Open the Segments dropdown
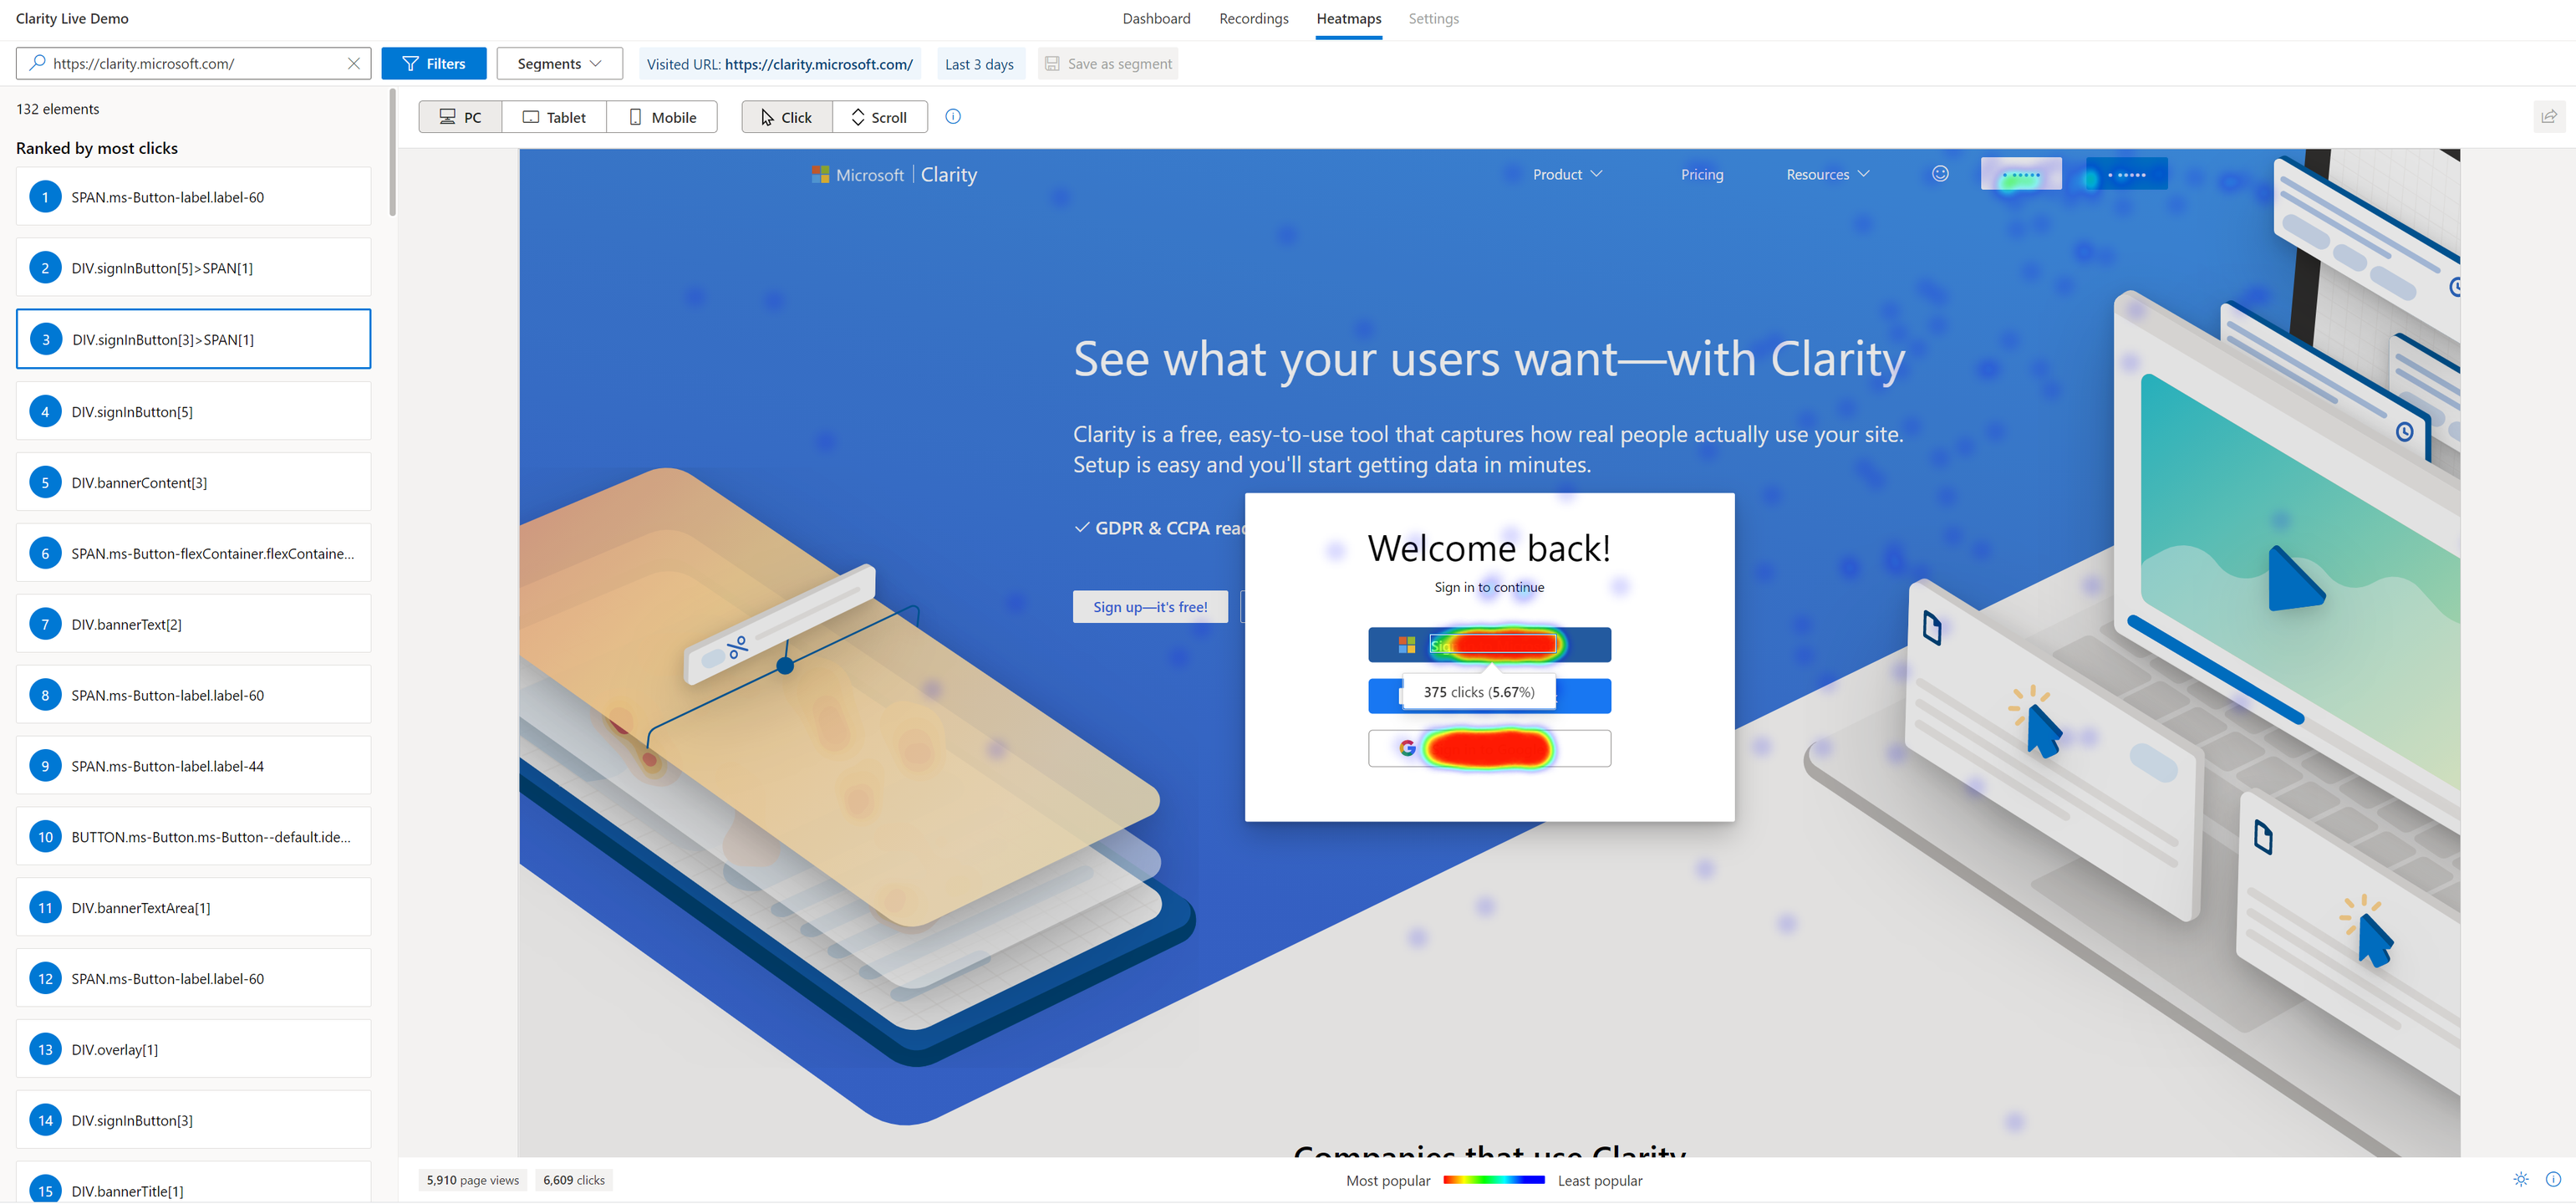This screenshot has width=2576, height=1204. click(x=559, y=64)
